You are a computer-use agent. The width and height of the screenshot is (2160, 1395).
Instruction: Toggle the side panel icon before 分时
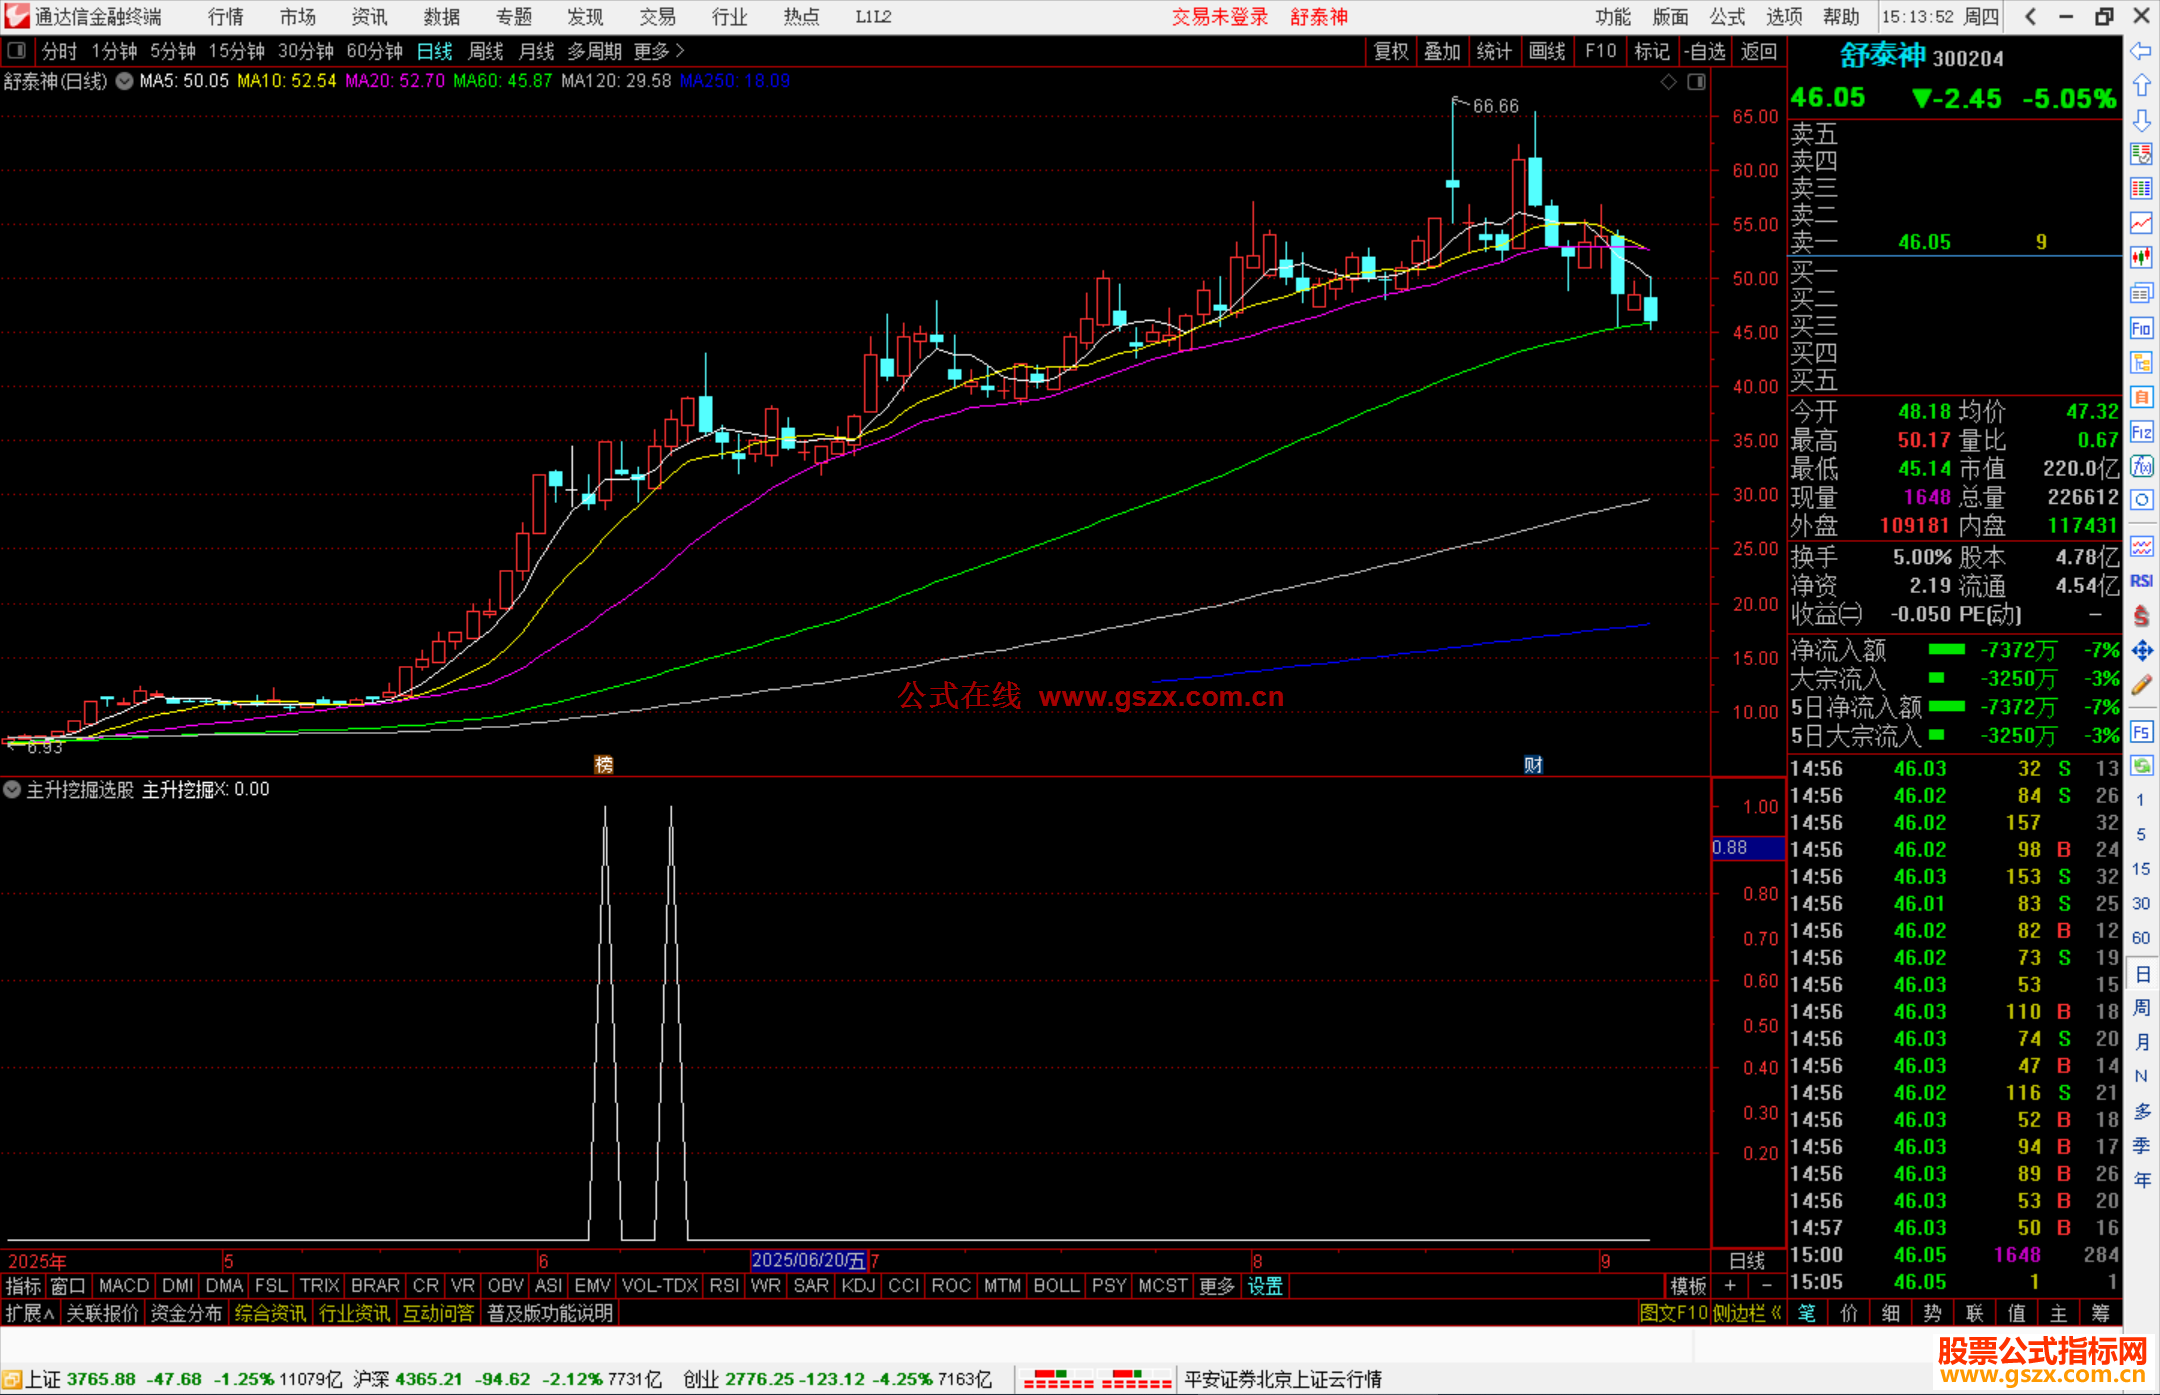point(17,51)
